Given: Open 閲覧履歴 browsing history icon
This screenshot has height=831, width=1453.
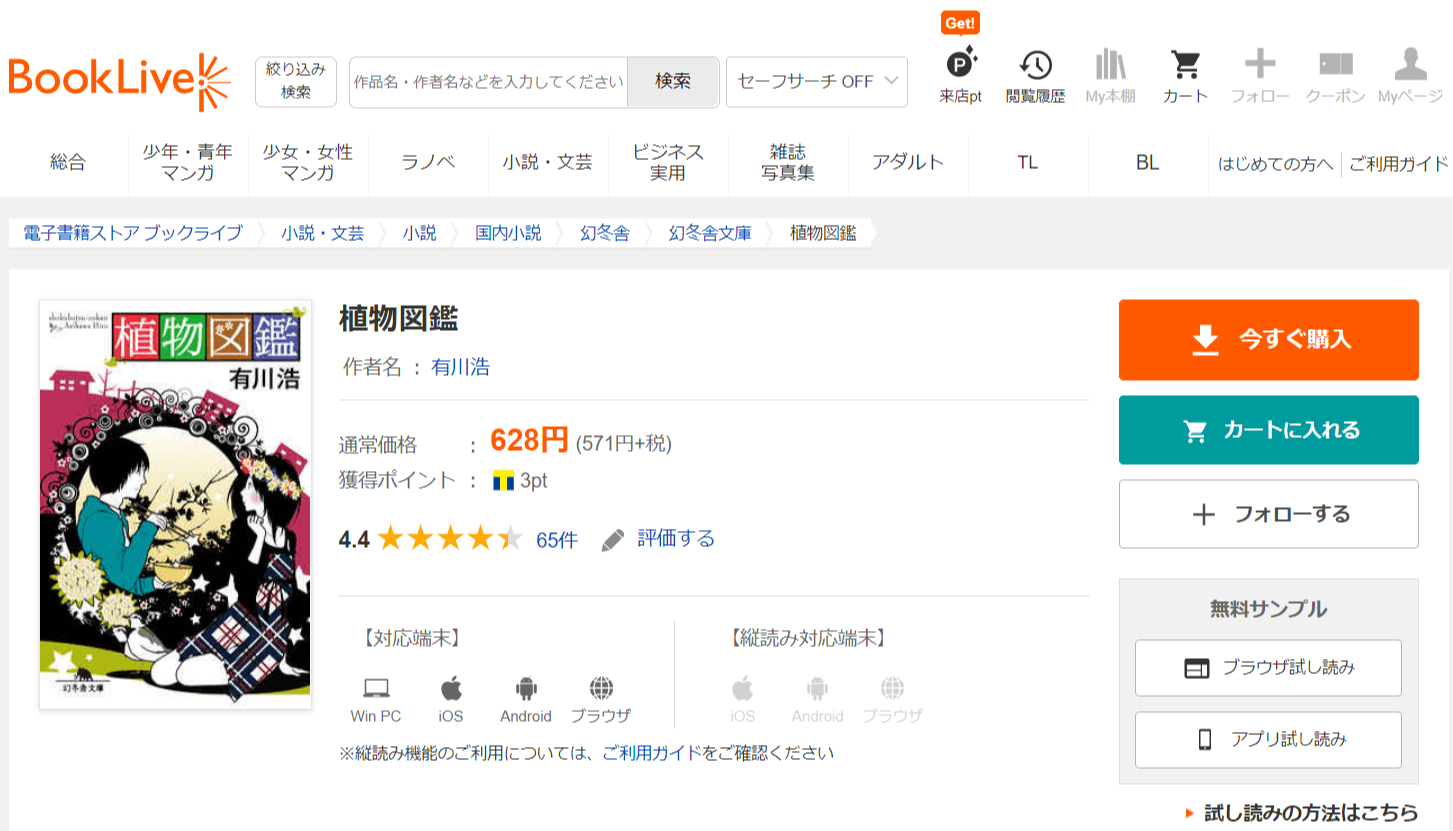Looking at the screenshot, I should (1035, 66).
